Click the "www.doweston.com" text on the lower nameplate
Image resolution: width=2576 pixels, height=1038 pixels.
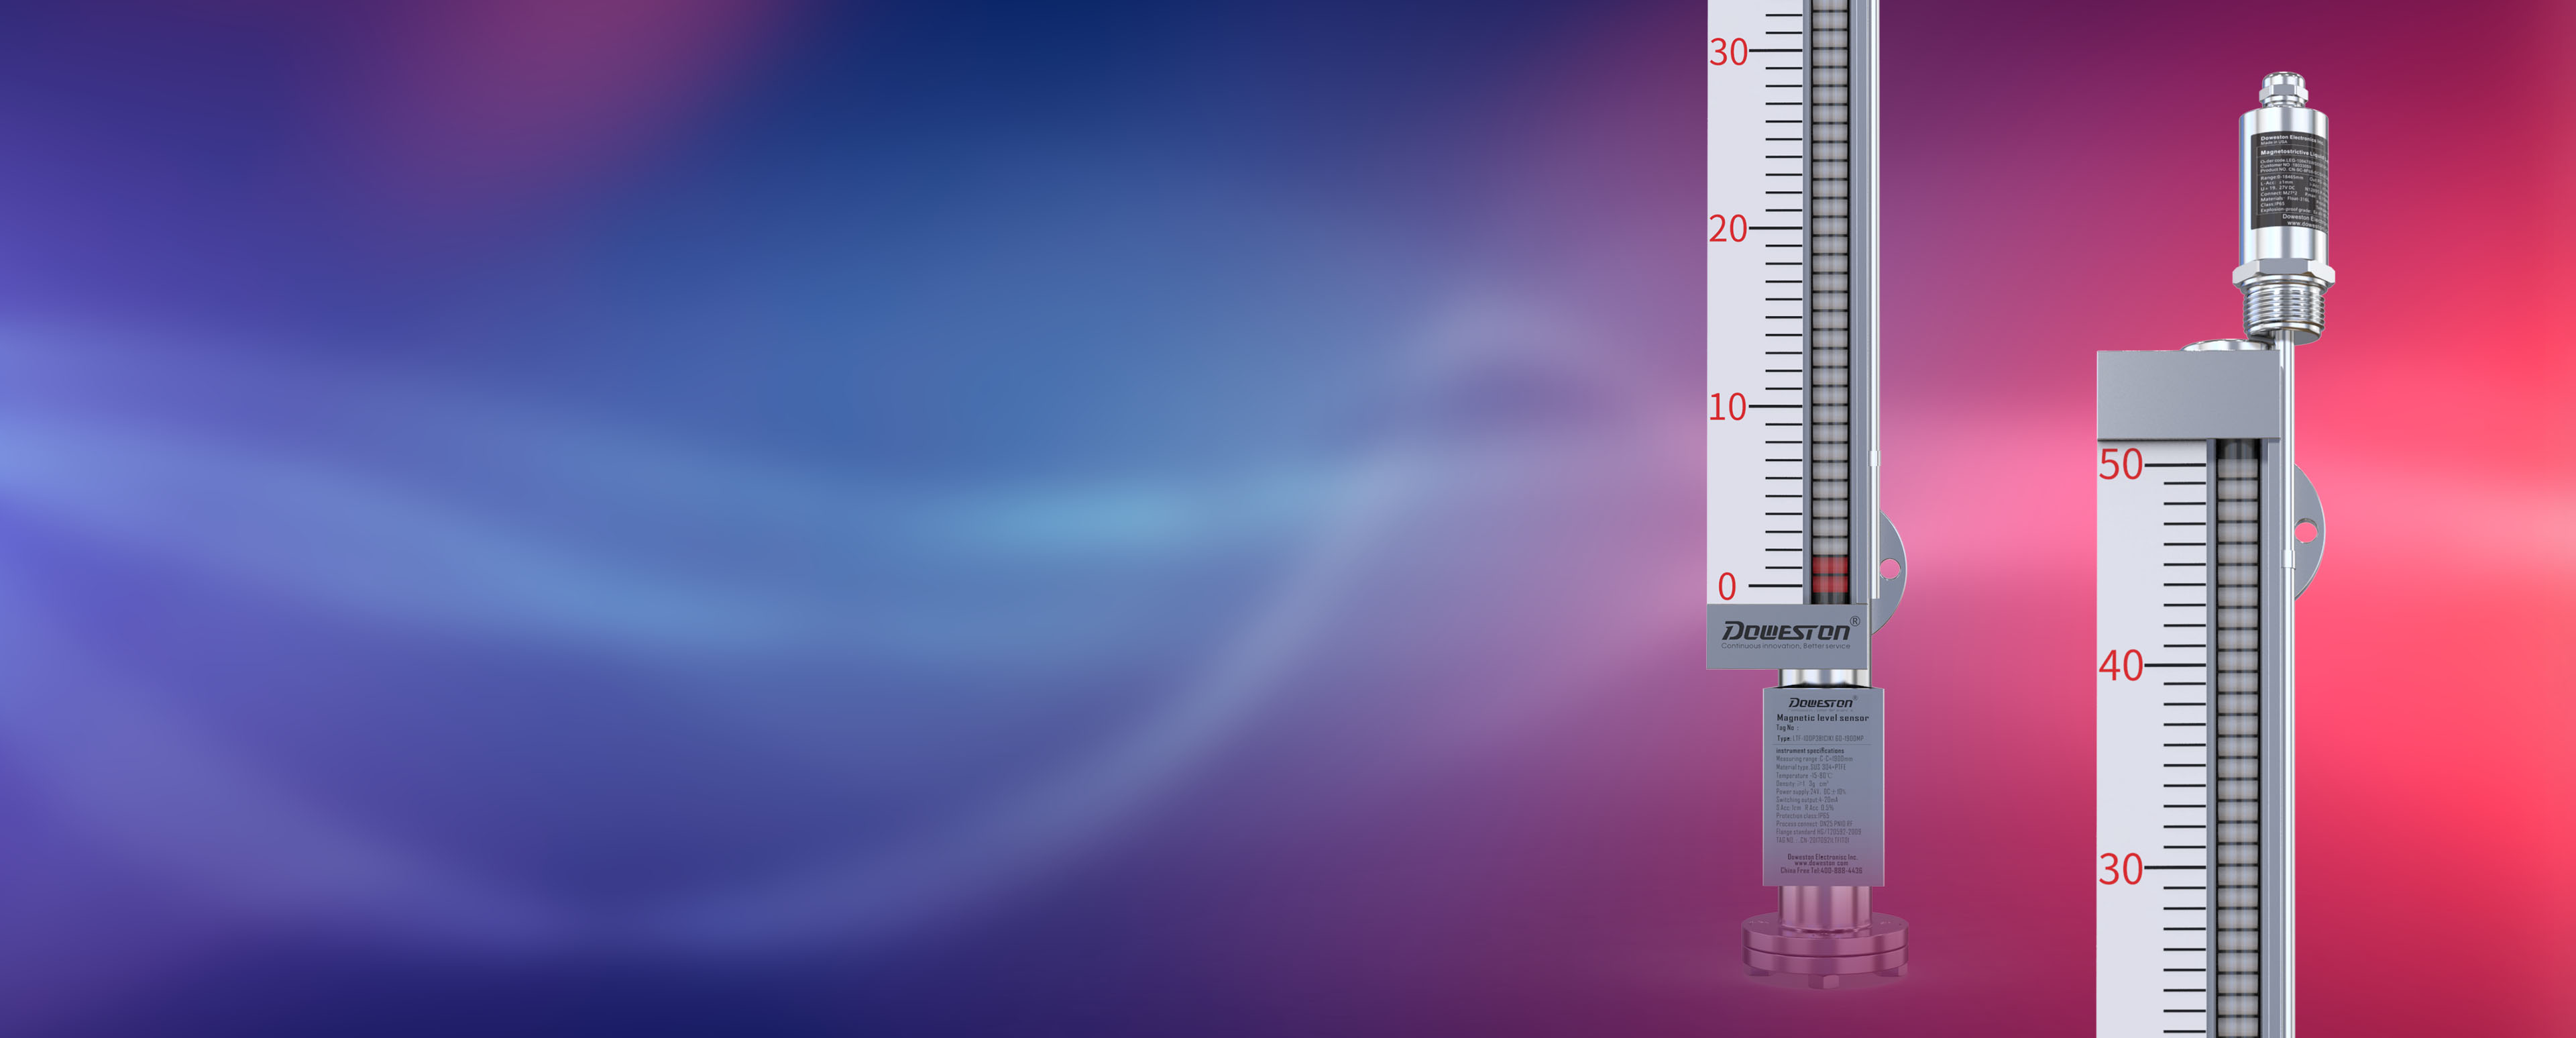(1821, 863)
